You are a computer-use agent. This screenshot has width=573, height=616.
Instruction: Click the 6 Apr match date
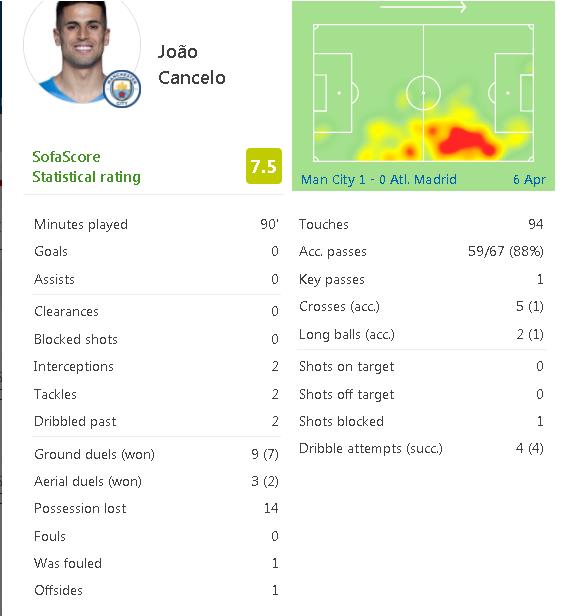(529, 180)
